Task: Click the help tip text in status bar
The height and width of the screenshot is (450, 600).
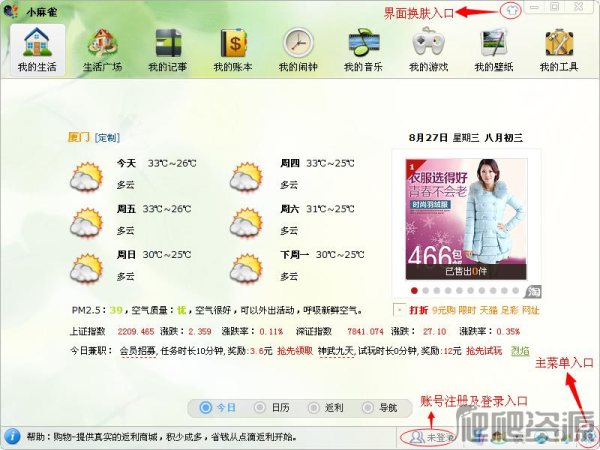Action: click(161, 437)
